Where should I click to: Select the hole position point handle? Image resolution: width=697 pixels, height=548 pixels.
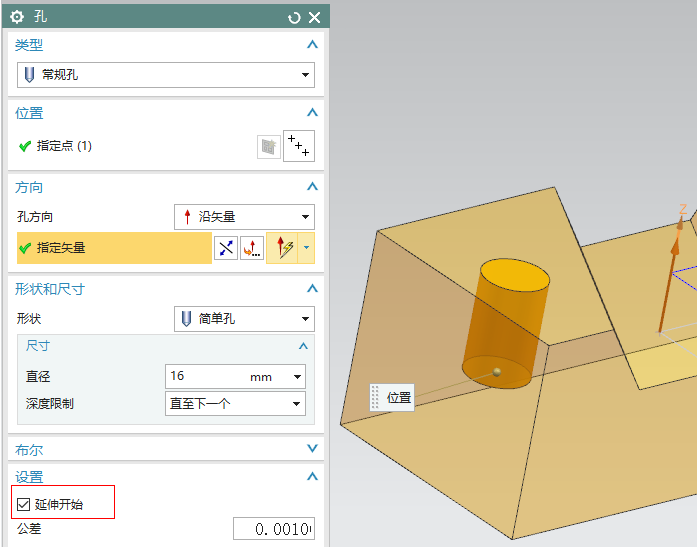pyautogui.click(x=497, y=372)
